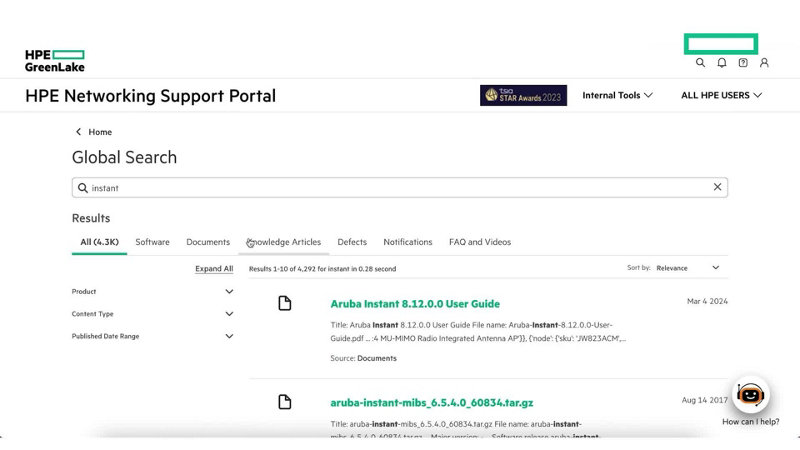
Task: Open the help question mark icon
Action: [743, 63]
